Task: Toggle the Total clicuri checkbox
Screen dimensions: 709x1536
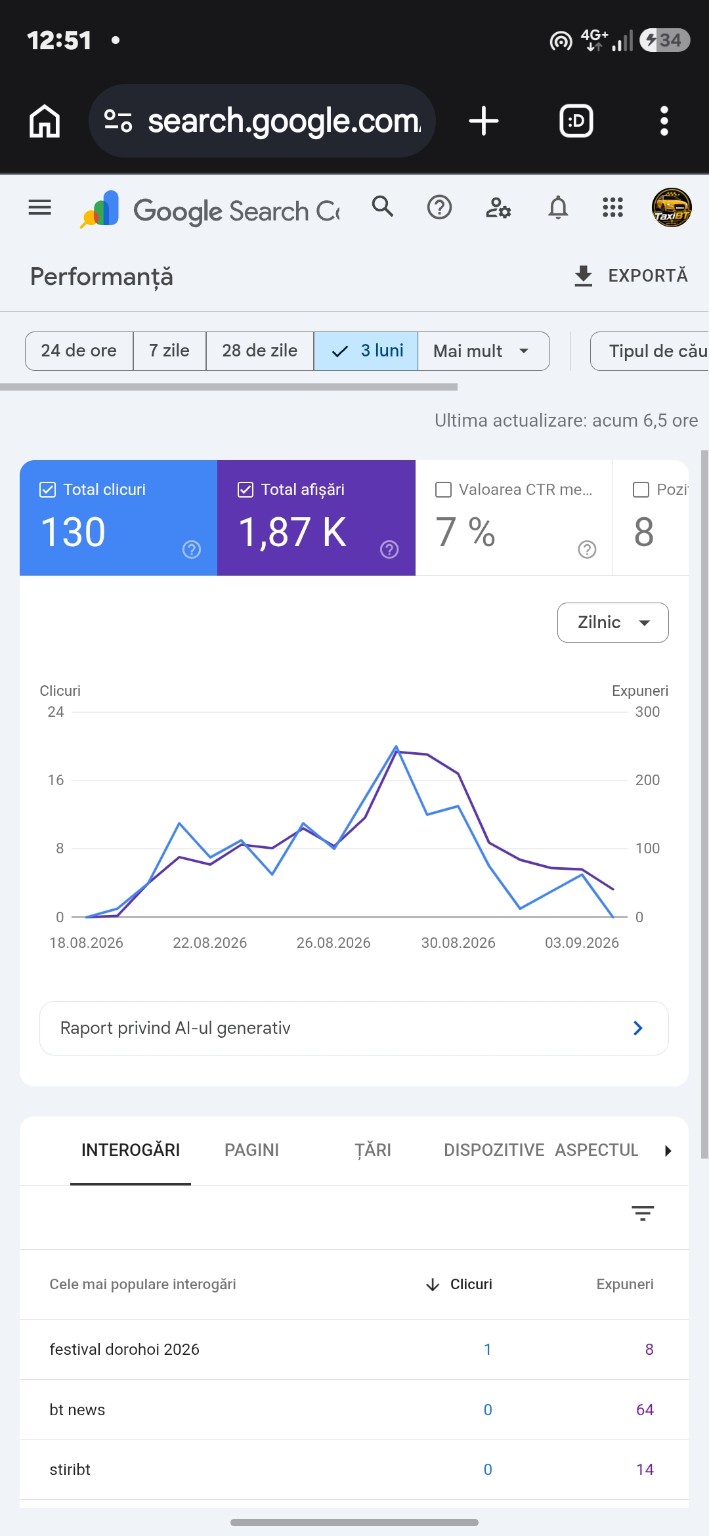Action: [47, 490]
